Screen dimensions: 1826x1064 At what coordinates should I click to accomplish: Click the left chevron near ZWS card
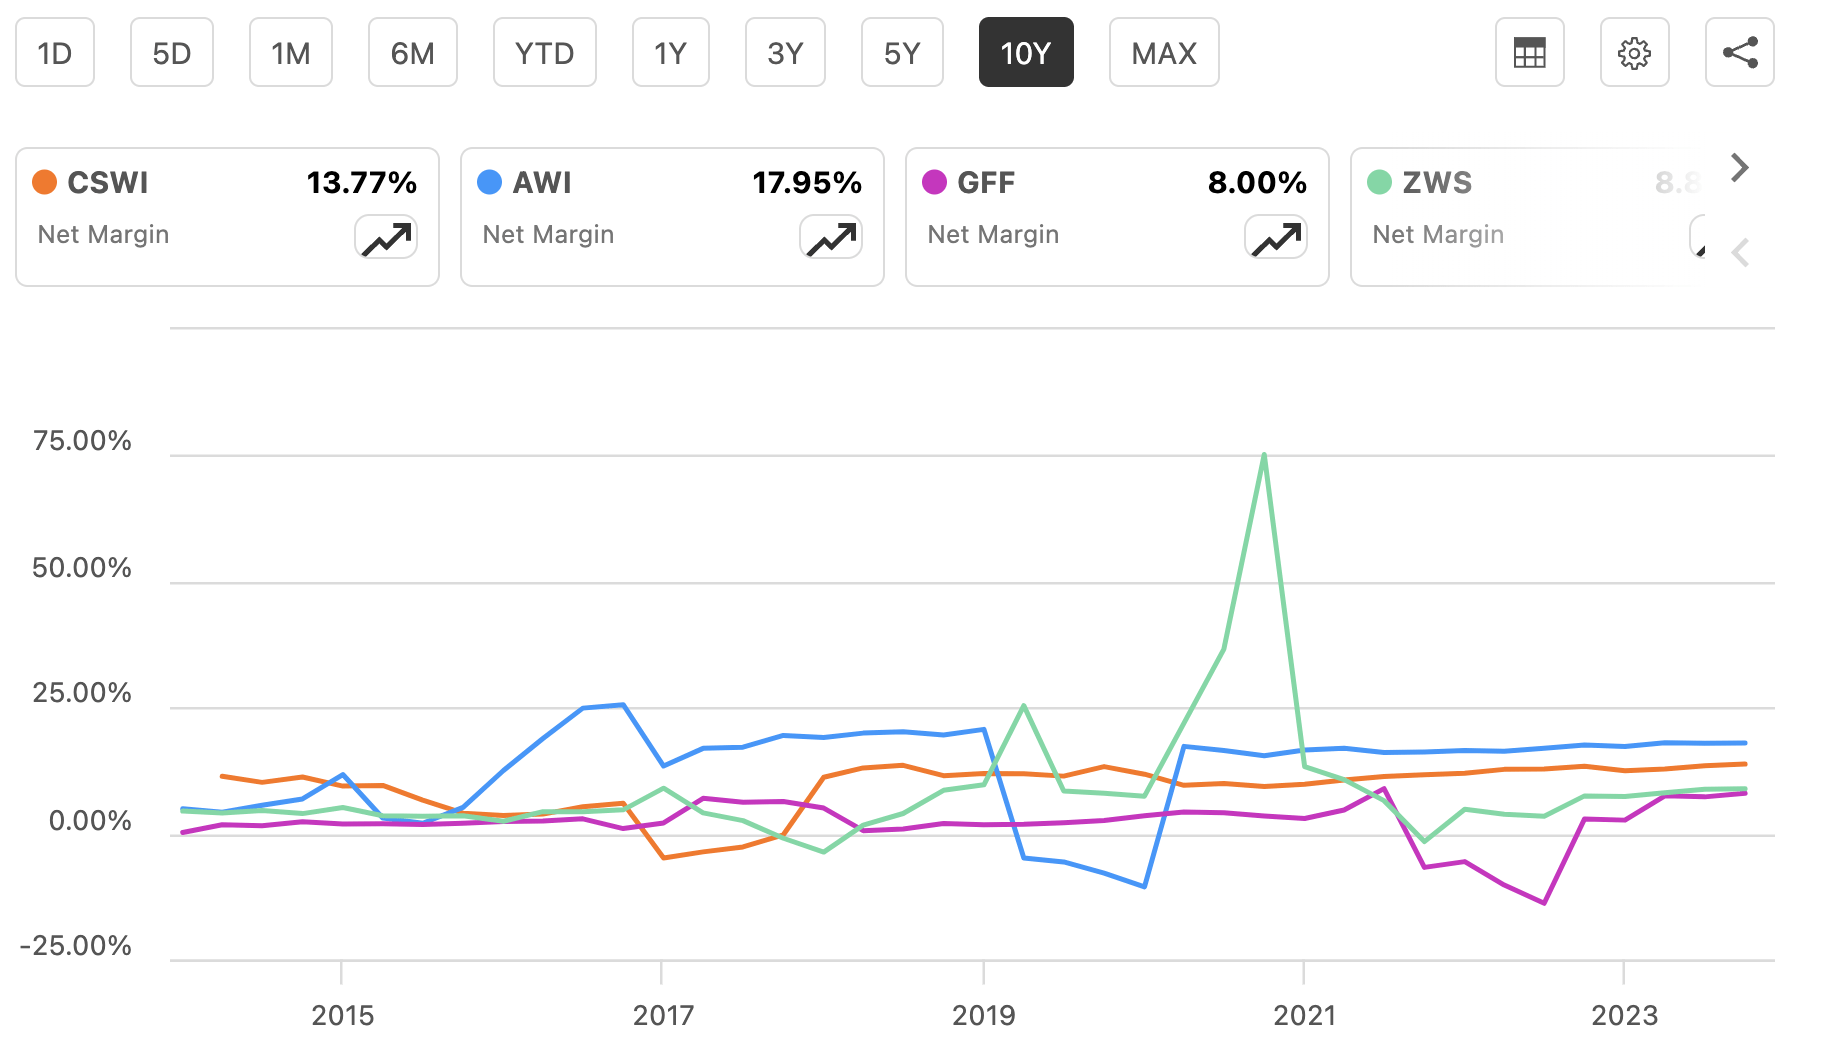pyautogui.click(x=1740, y=253)
